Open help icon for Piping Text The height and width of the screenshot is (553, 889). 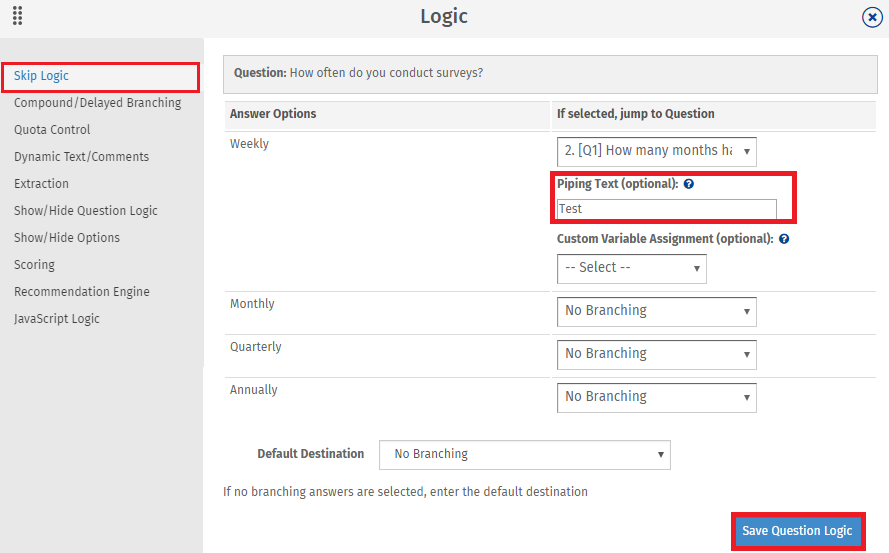pos(689,184)
